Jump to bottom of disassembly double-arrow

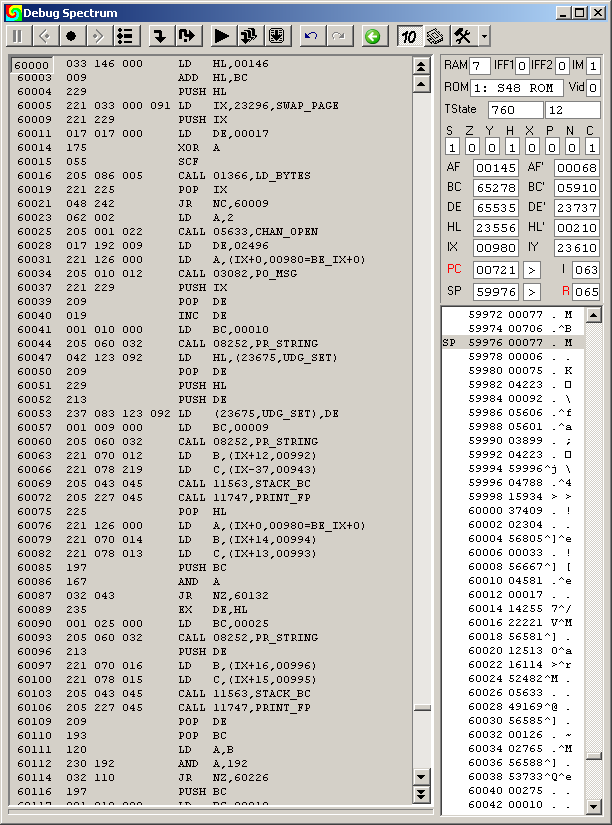pyautogui.click(x=421, y=794)
